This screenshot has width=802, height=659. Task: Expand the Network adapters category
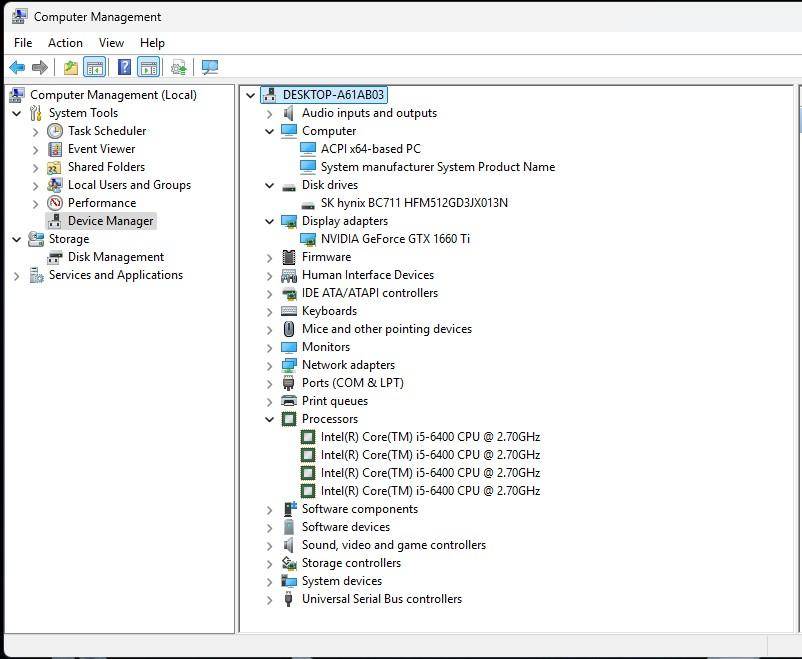pos(269,365)
